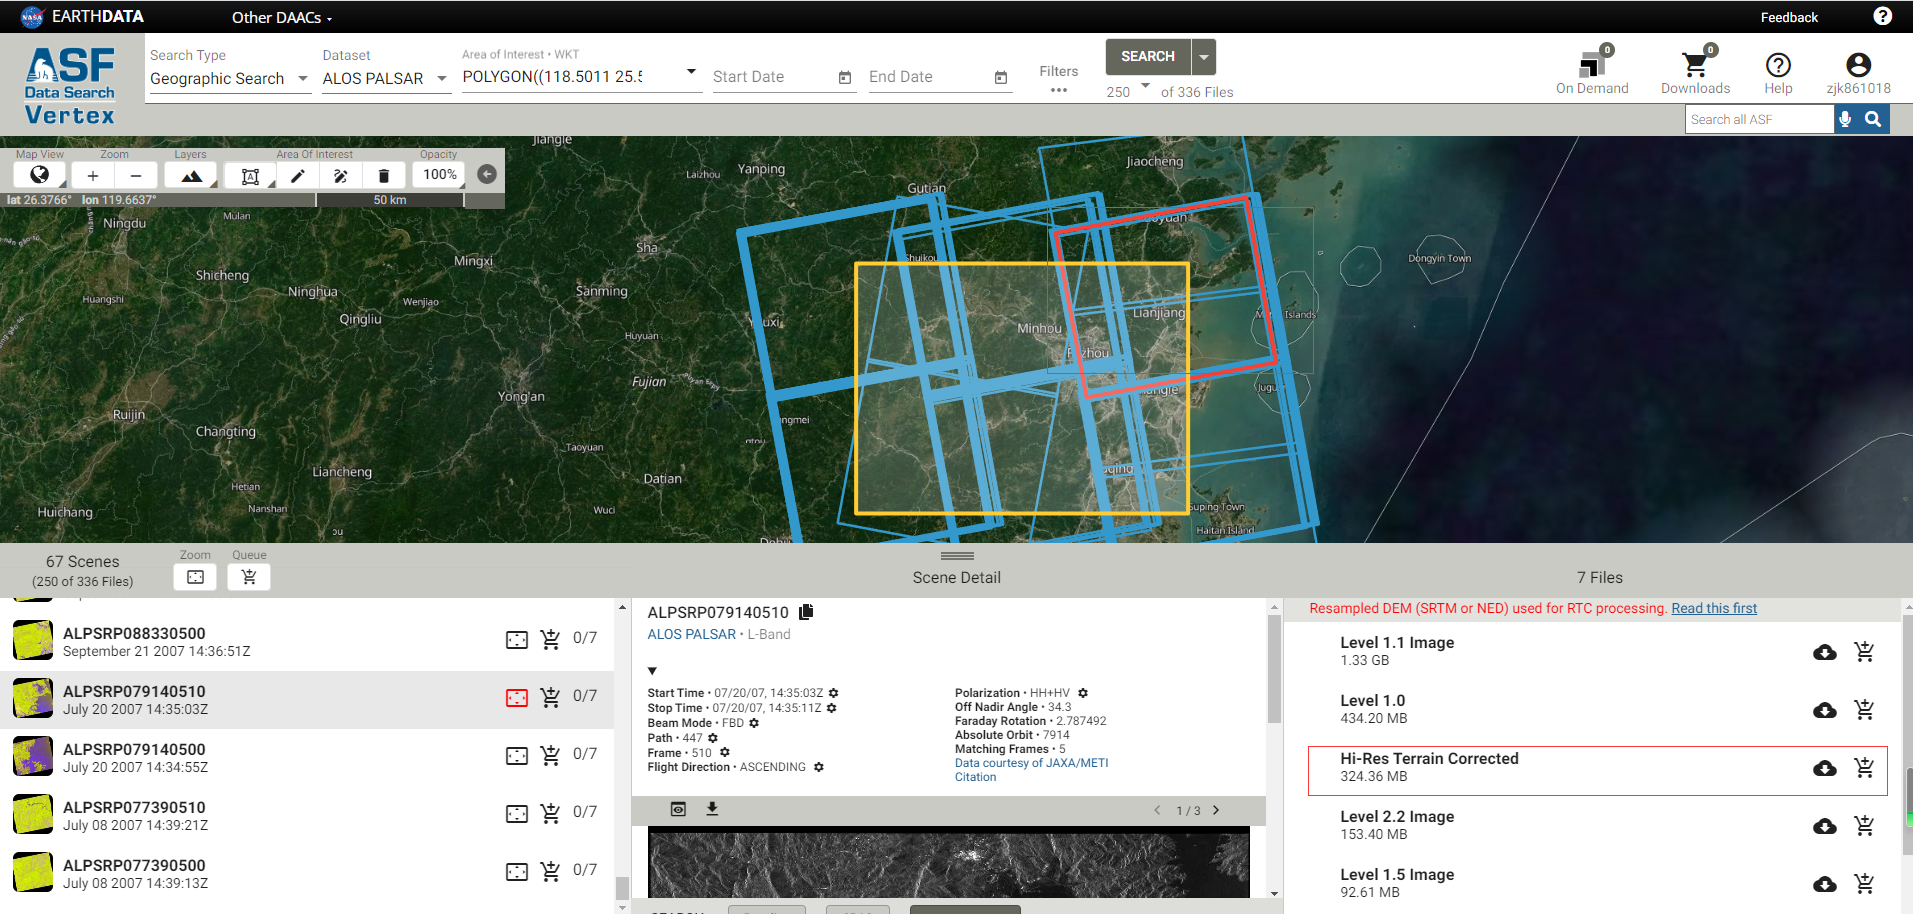The width and height of the screenshot is (1913, 914).
Task: Expand the Area of Interest WKT dropdown arrow
Action: point(691,72)
